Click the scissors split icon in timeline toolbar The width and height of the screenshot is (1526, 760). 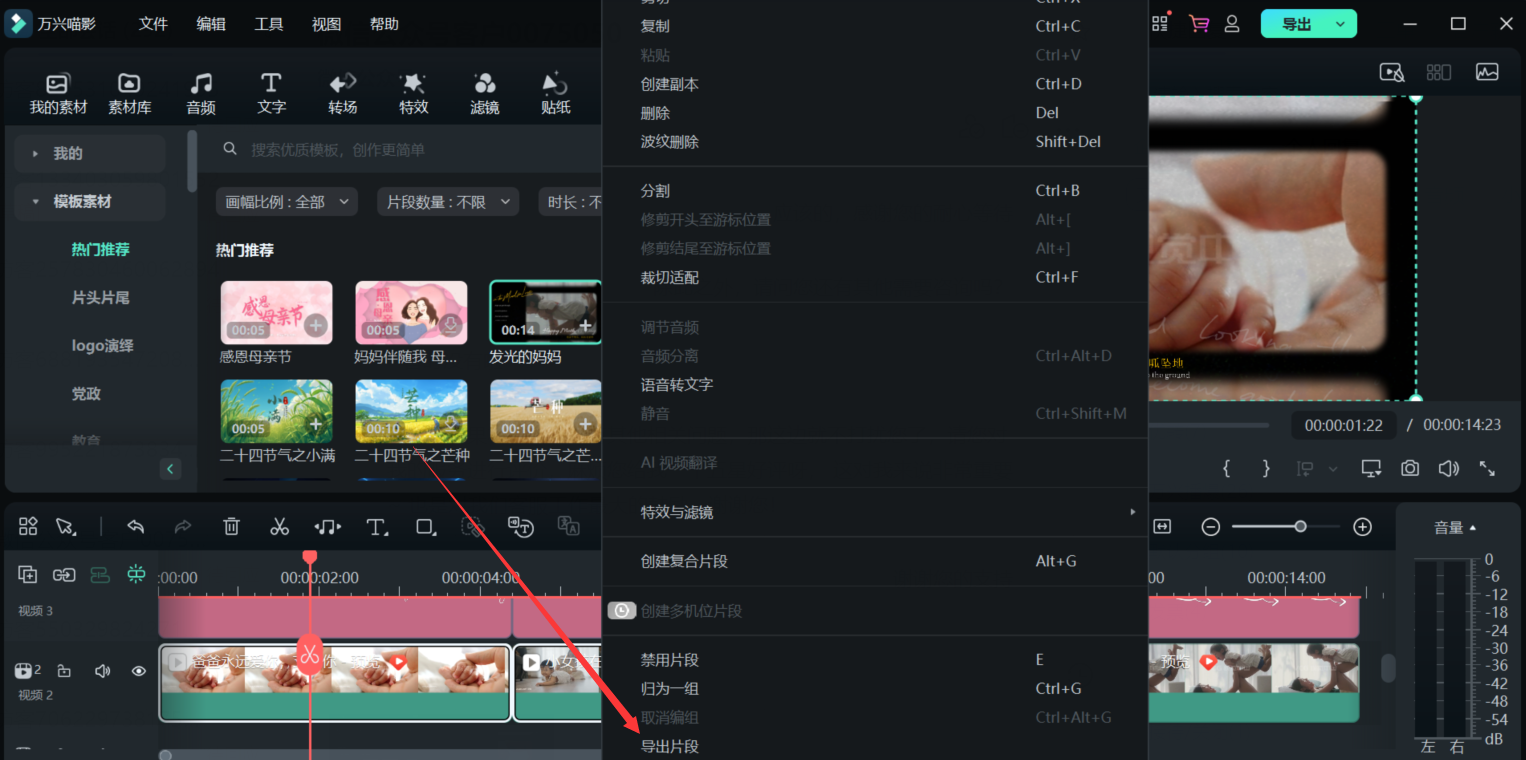point(280,526)
